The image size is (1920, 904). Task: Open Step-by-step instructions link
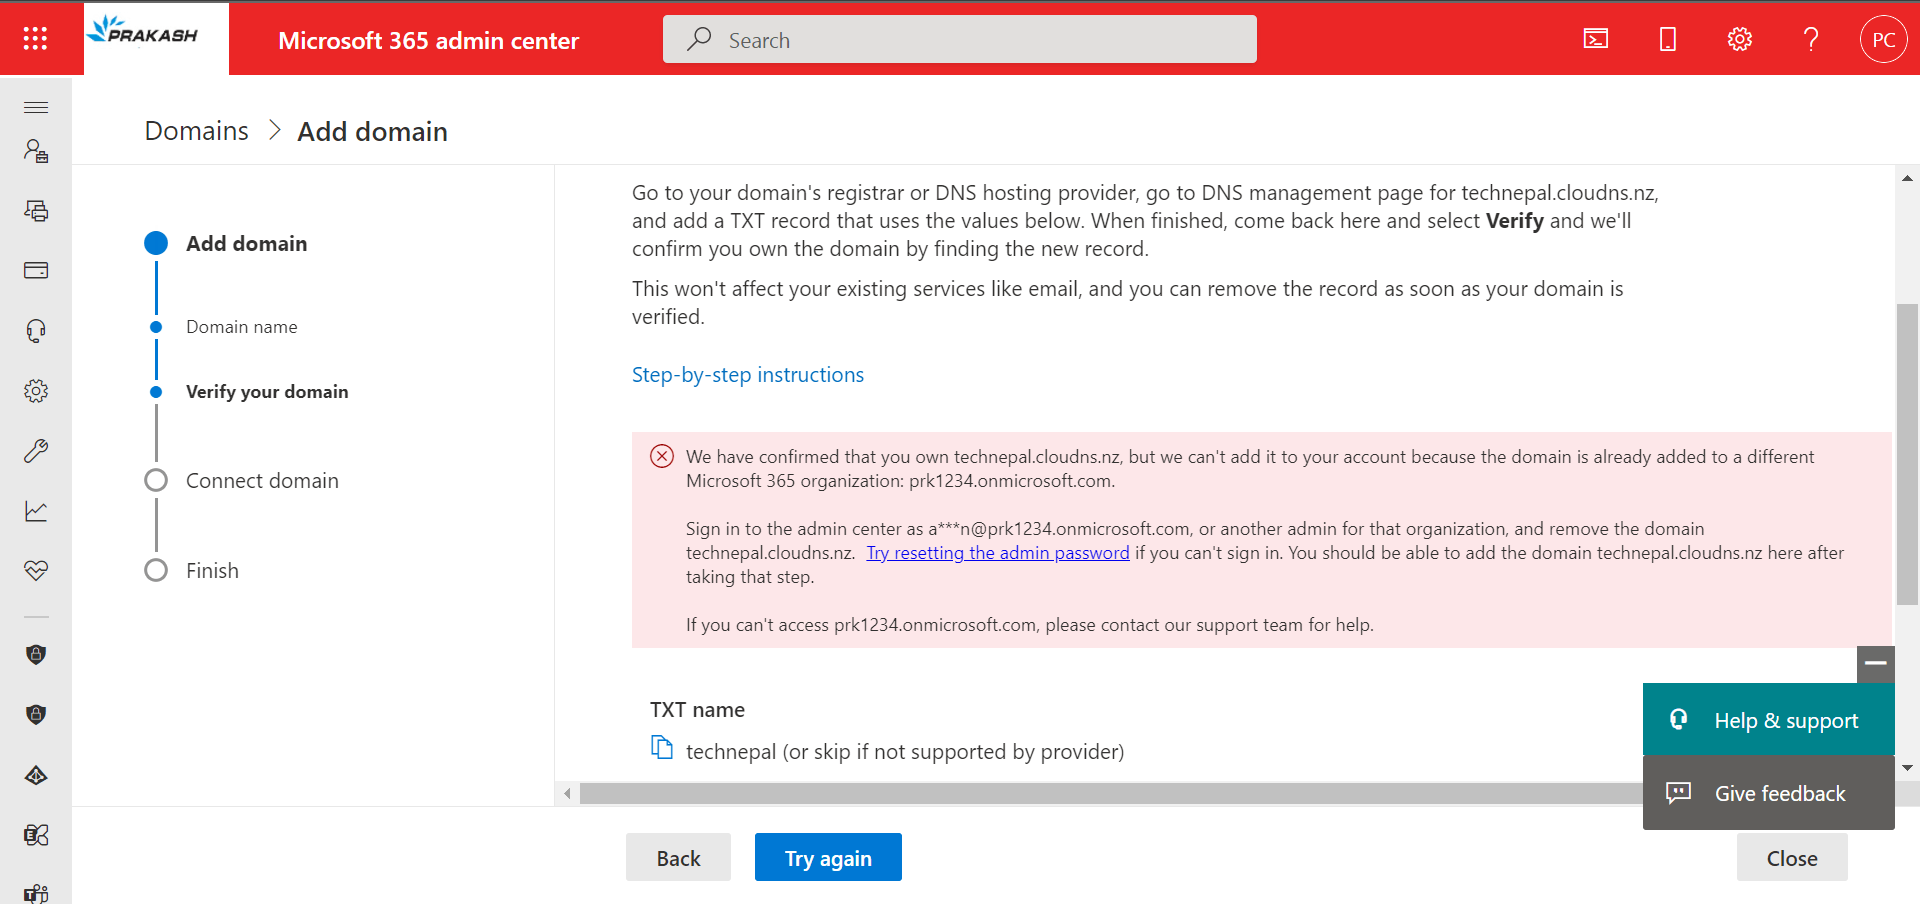[748, 375]
